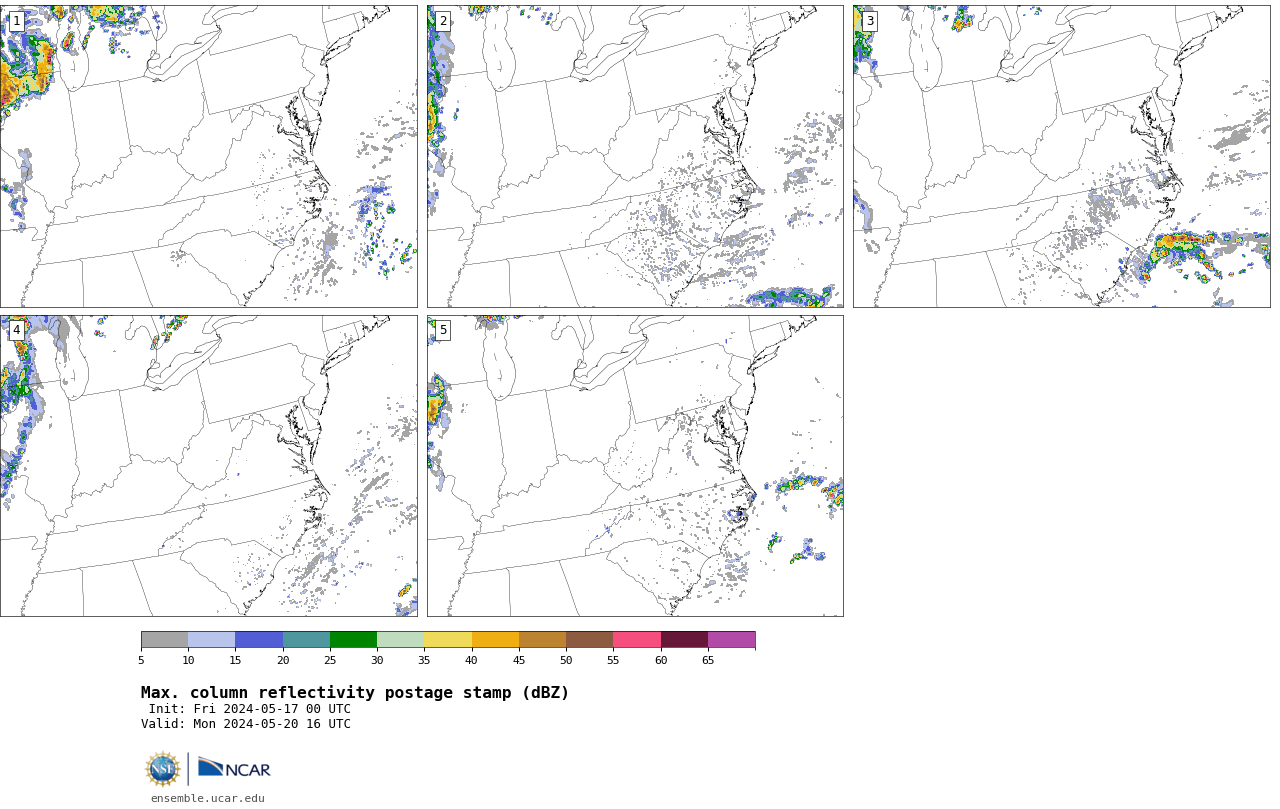Image resolution: width=1280 pixels, height=809 pixels.
Task: Click the light blue 10-15 dBZ swatch
Action: coord(211,640)
